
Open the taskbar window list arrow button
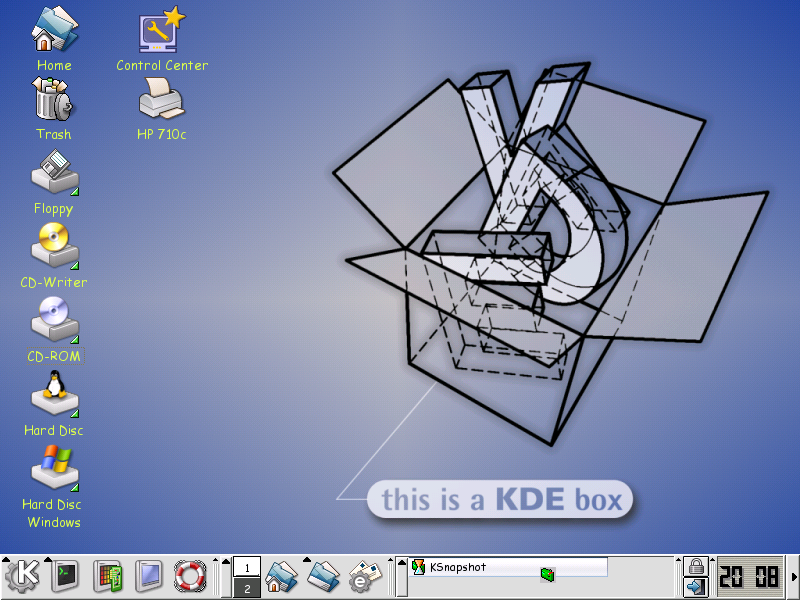click(402, 577)
